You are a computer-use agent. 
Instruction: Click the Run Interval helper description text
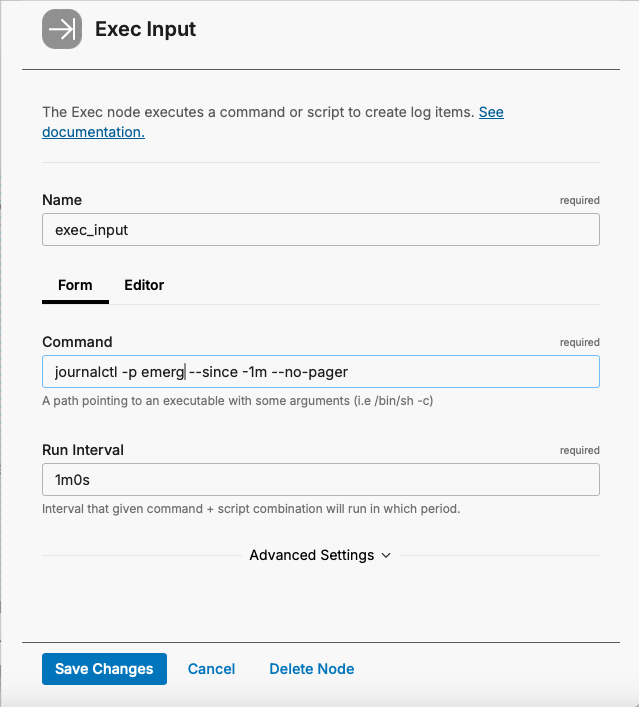coord(250,509)
